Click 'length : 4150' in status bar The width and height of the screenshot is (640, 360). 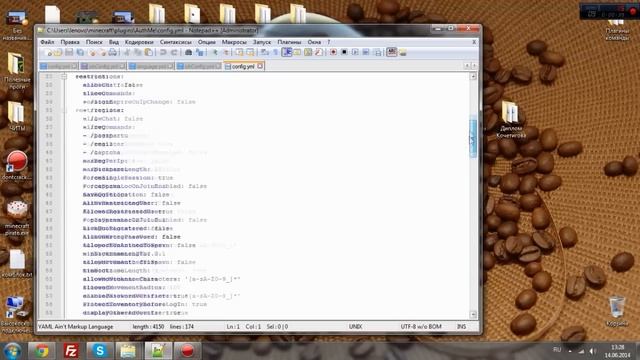(148, 327)
